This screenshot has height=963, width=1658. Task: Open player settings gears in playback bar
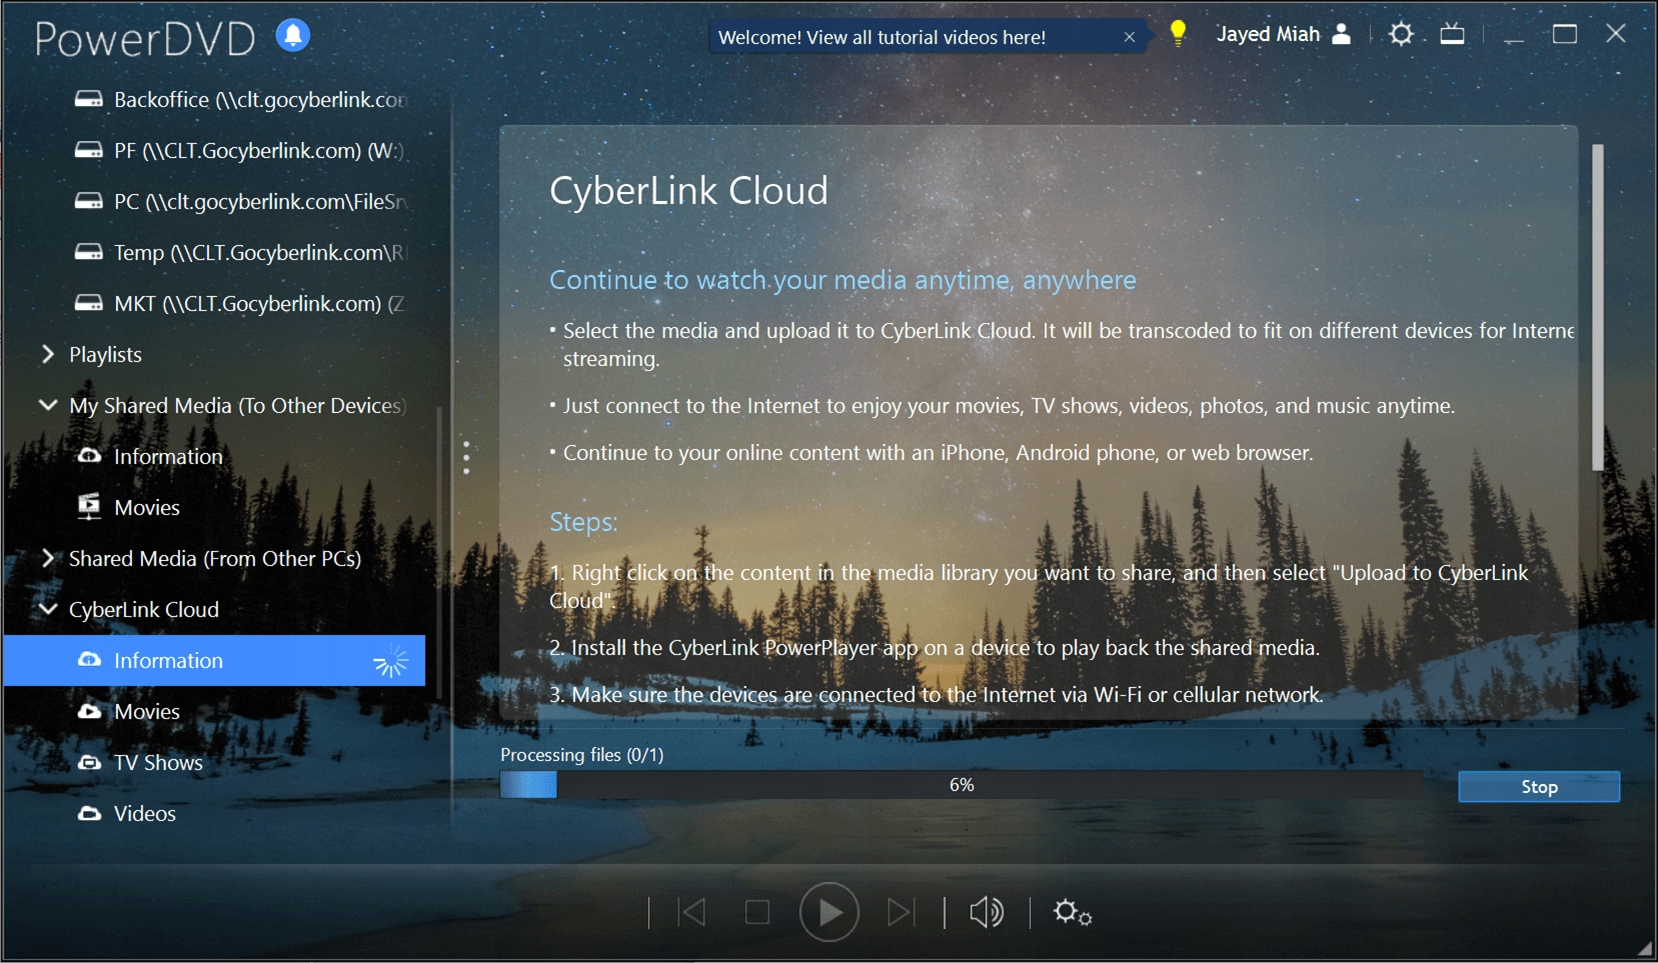[1072, 912]
